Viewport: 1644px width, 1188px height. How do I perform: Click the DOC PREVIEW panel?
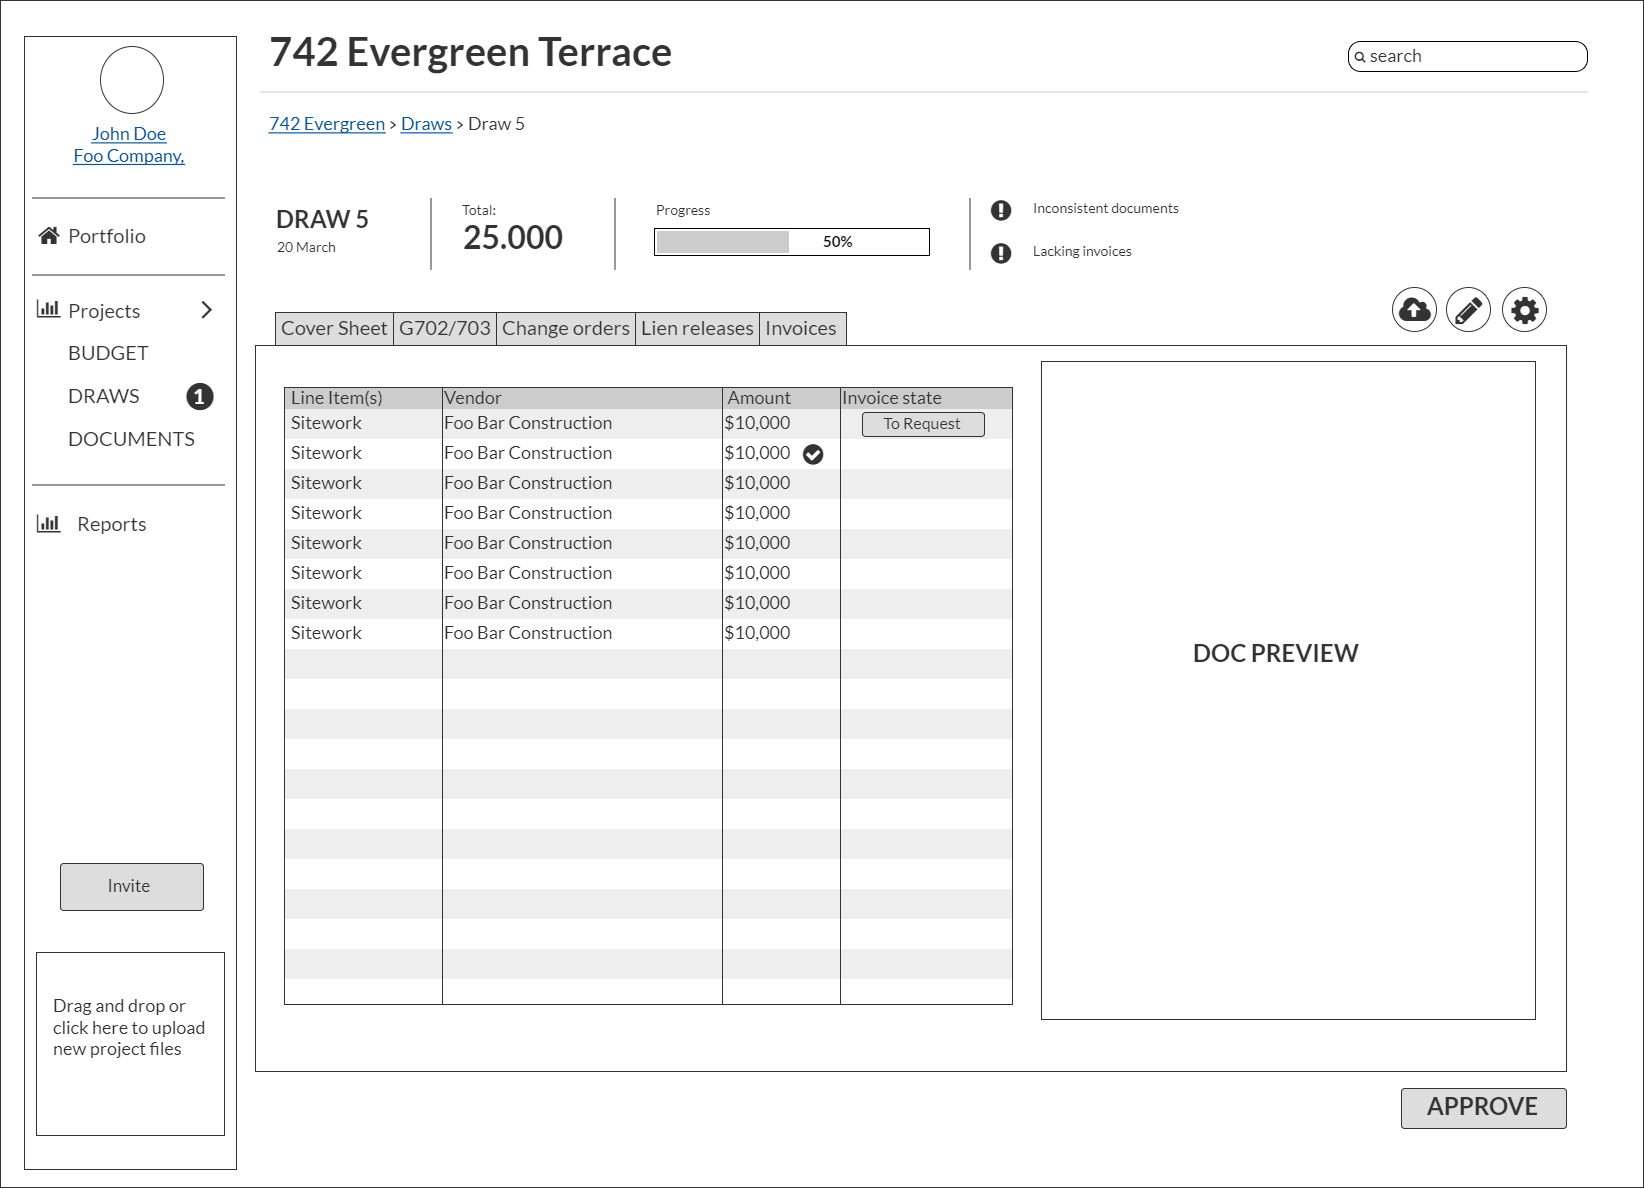[x=1288, y=690]
